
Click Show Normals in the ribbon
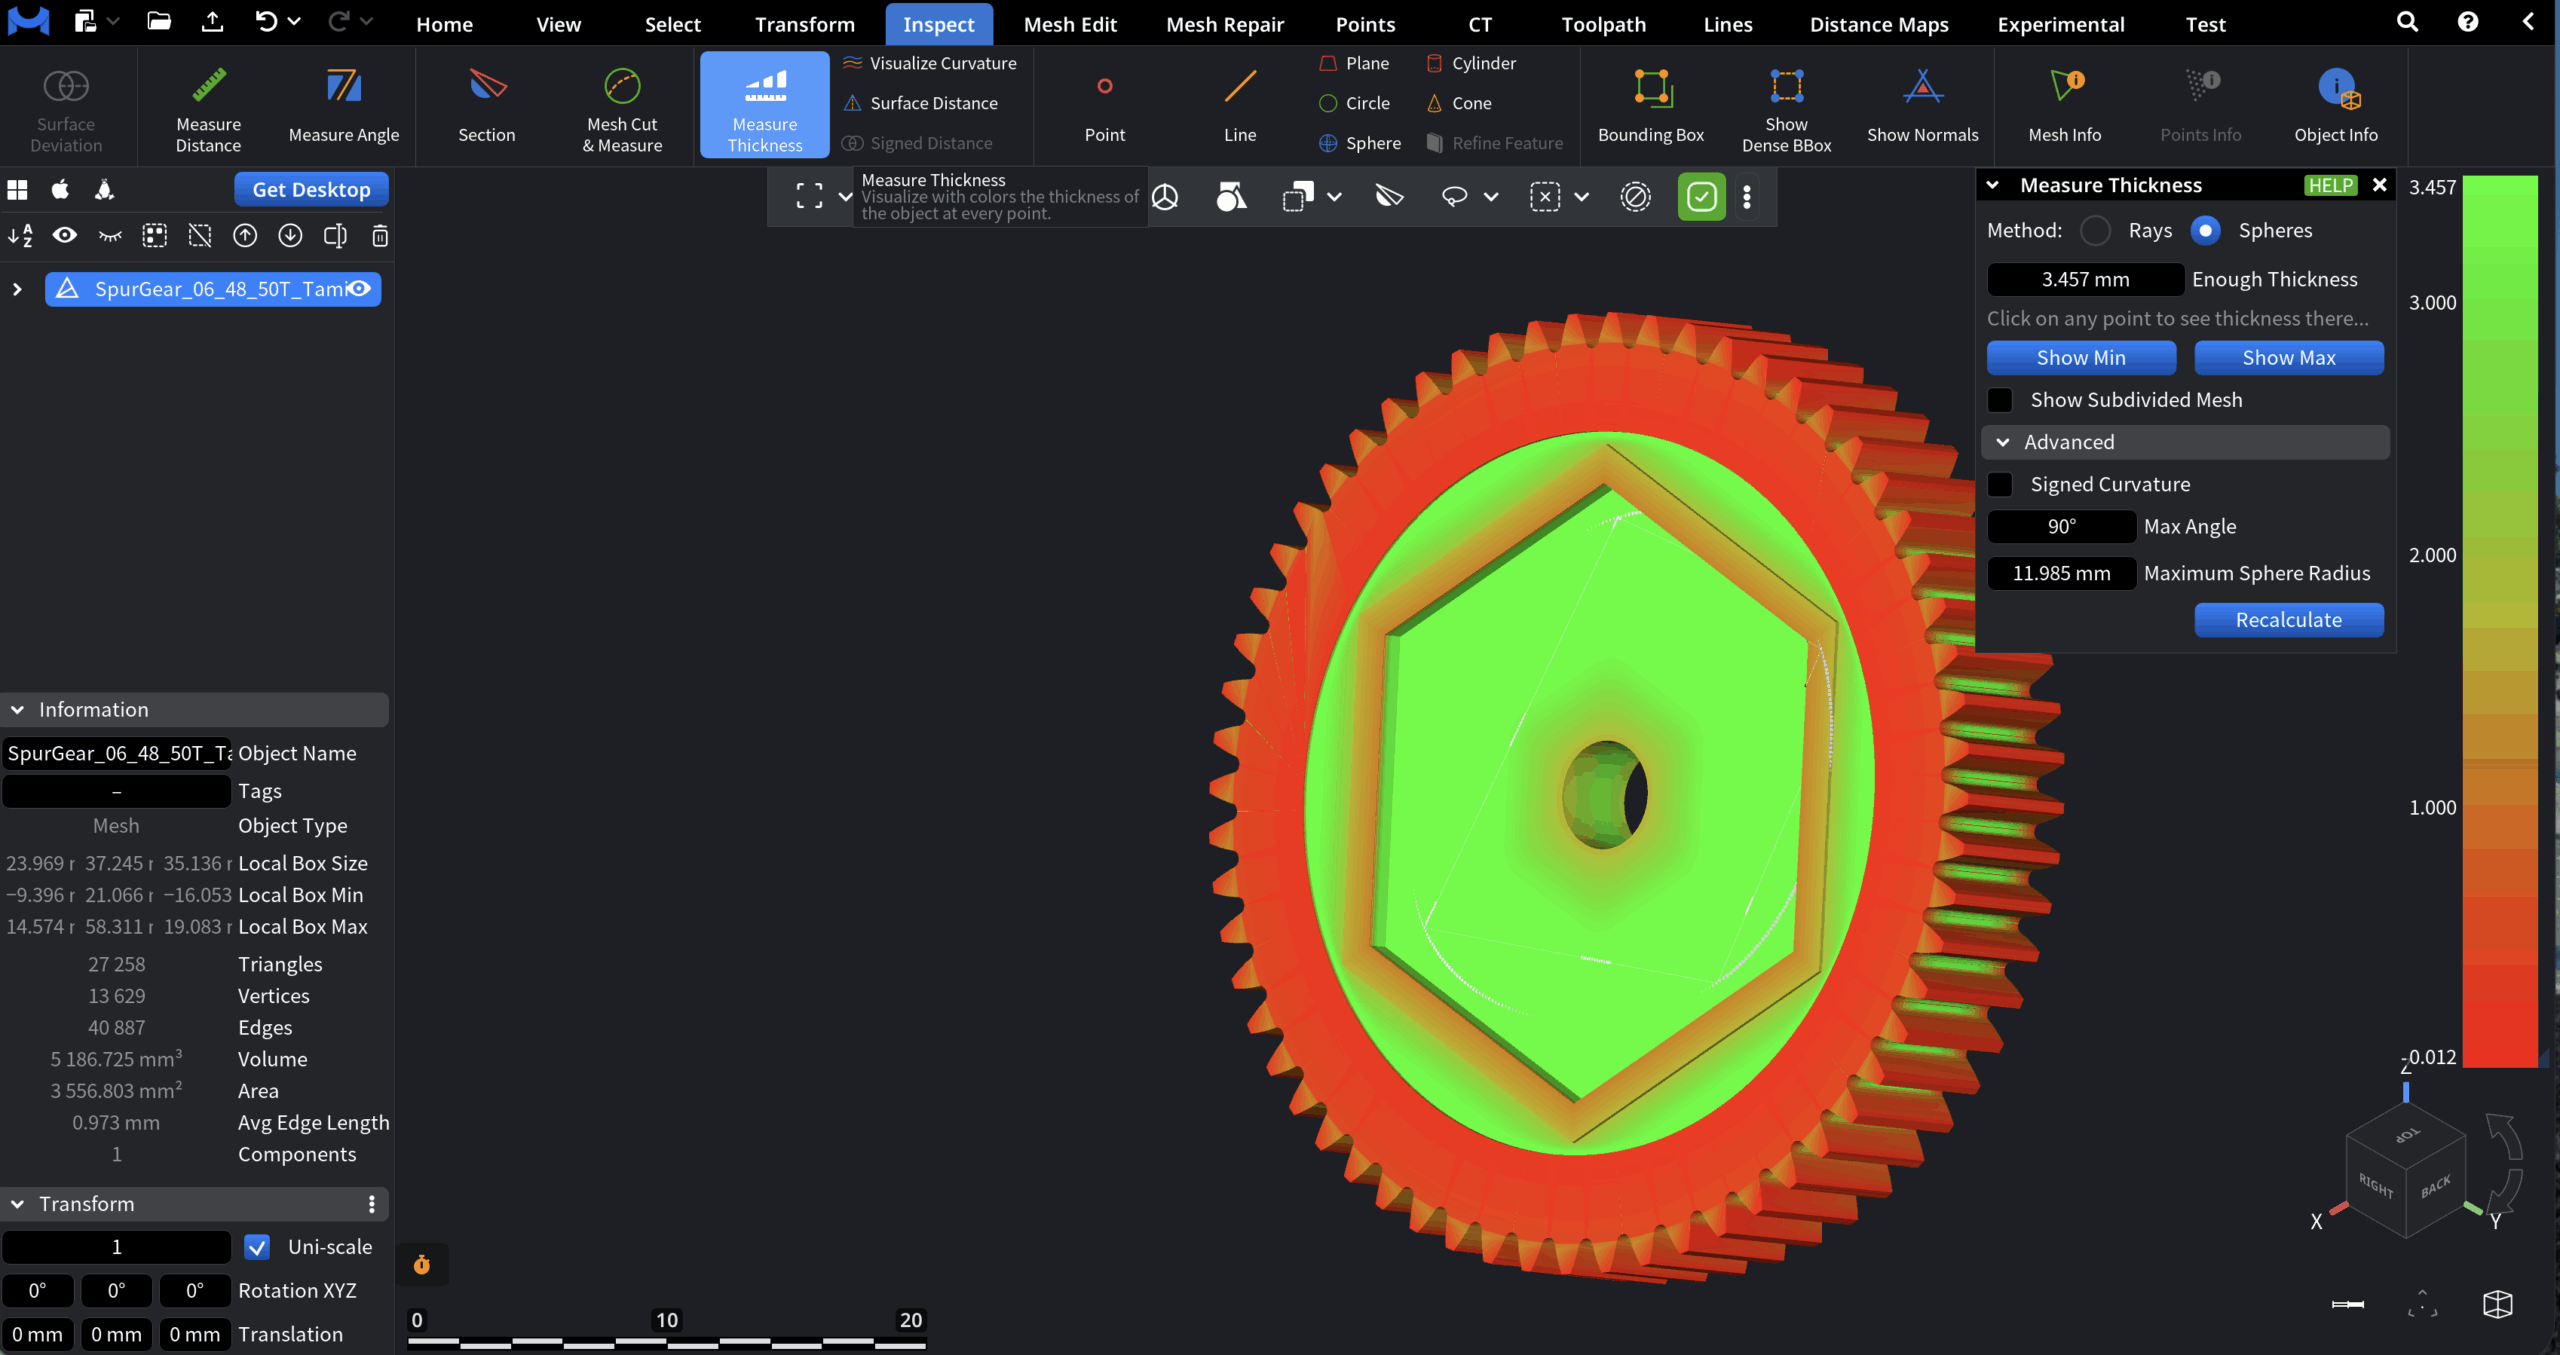pos(1922,105)
